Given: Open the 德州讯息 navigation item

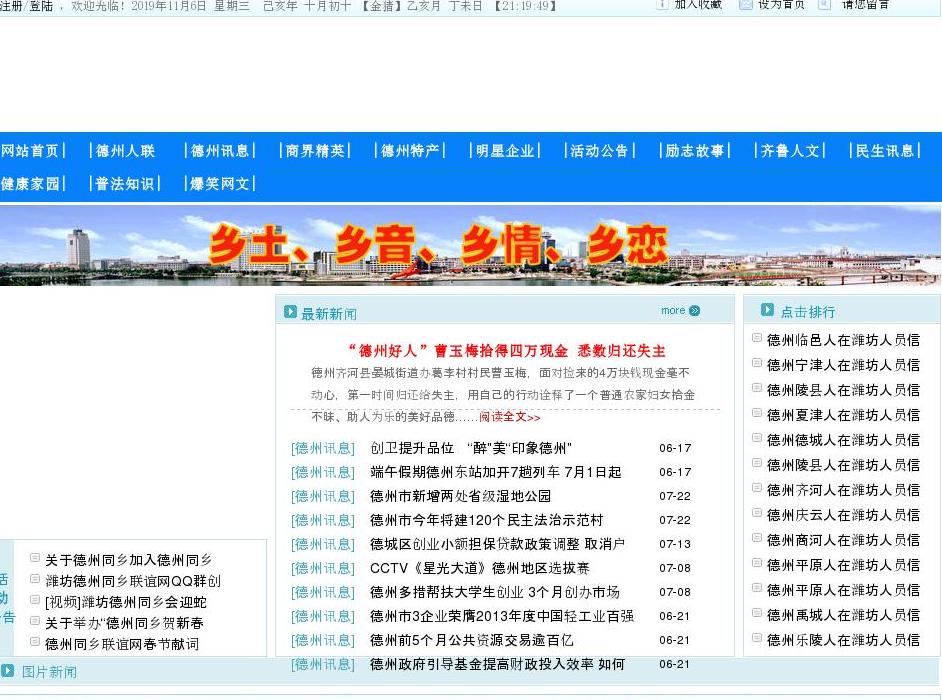Looking at the screenshot, I should 220,150.
